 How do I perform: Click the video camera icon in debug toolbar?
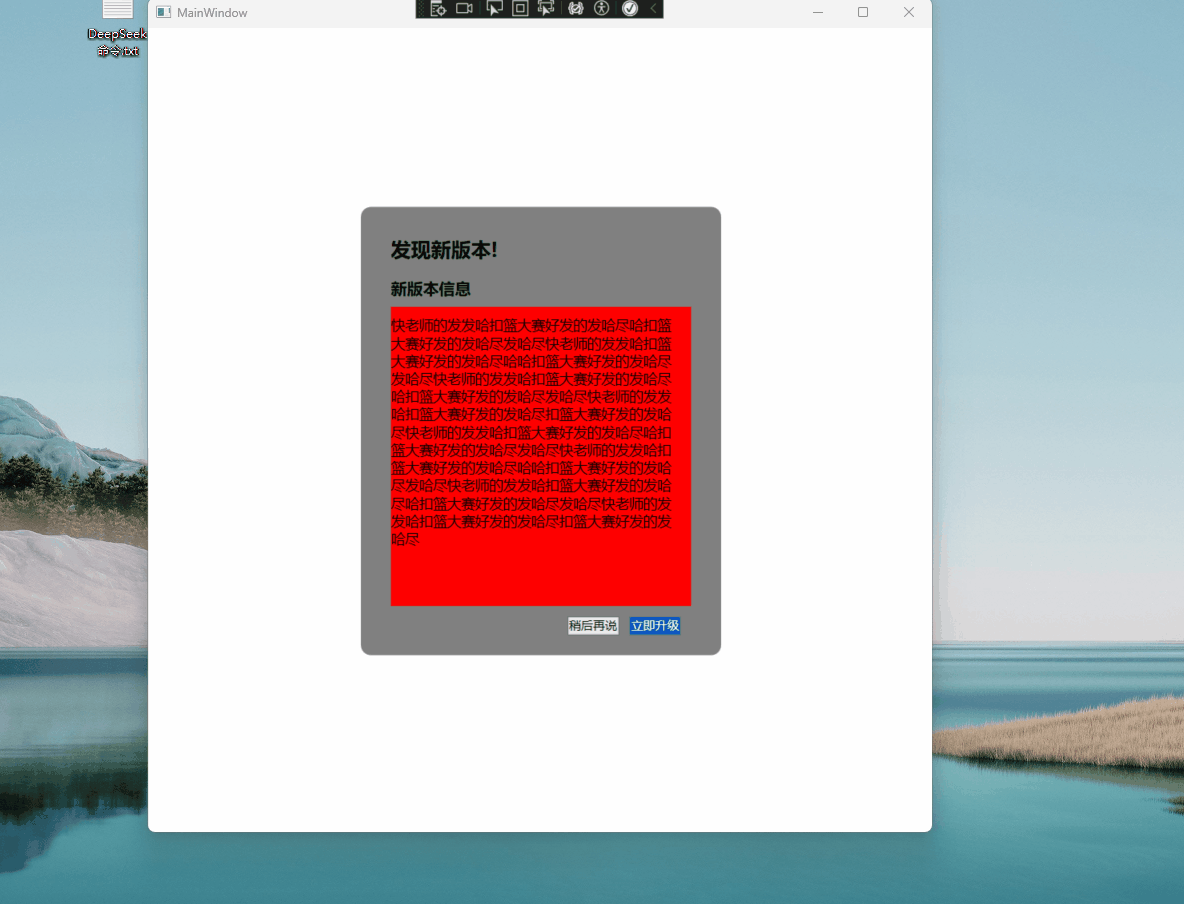point(464,9)
